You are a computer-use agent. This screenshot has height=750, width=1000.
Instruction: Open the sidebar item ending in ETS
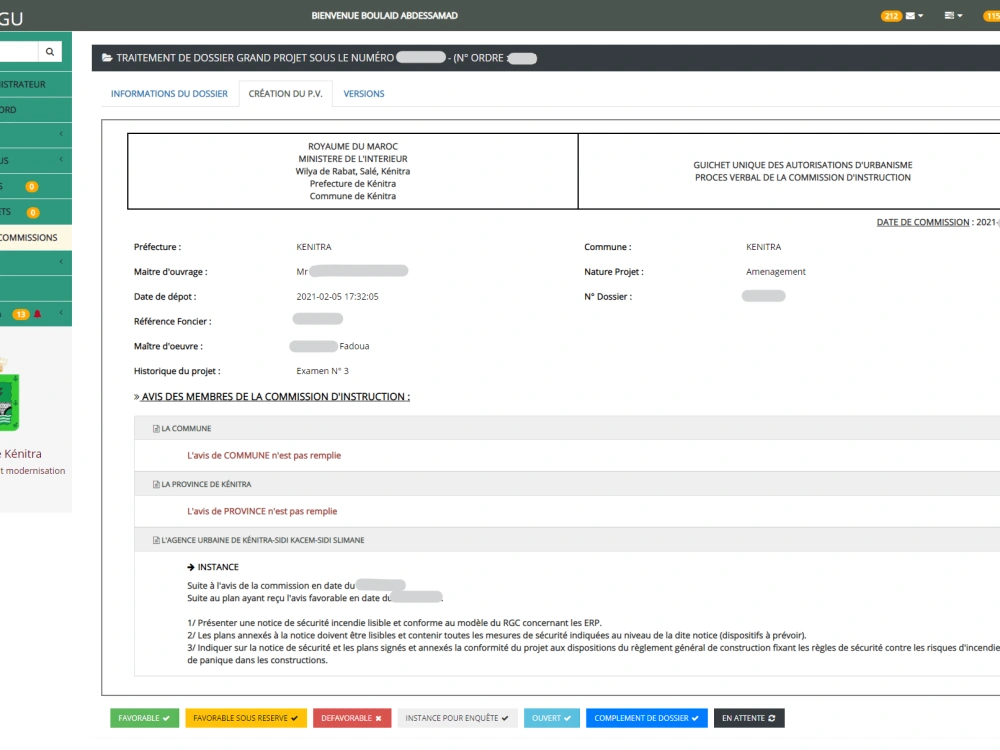[x=36, y=212]
